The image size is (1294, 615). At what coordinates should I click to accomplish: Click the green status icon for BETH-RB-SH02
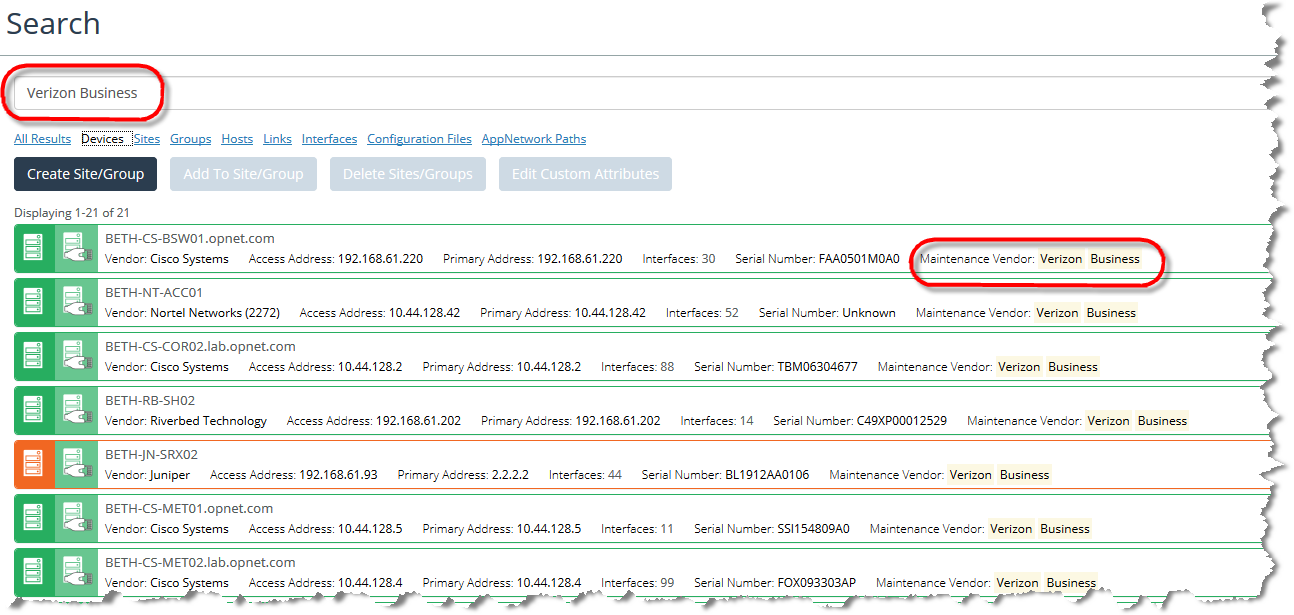pyautogui.click(x=34, y=411)
